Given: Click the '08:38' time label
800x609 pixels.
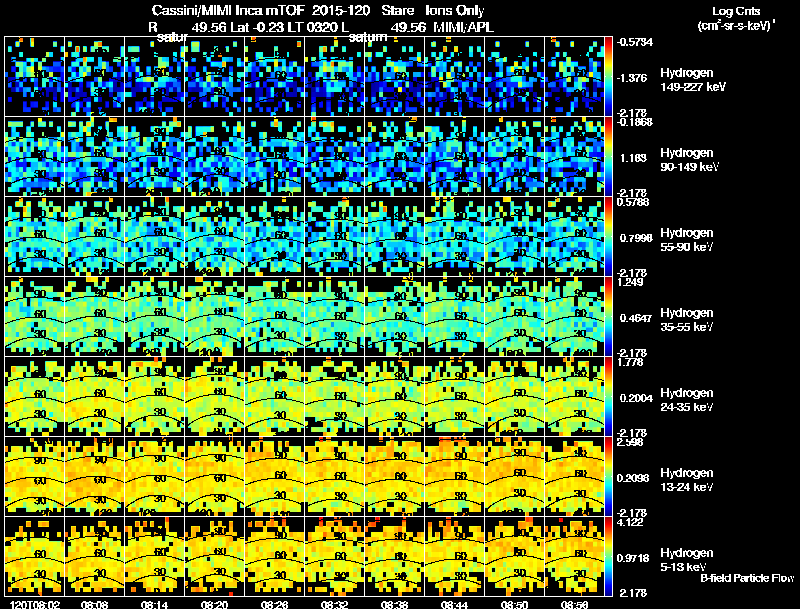Looking at the screenshot, I should [394, 604].
